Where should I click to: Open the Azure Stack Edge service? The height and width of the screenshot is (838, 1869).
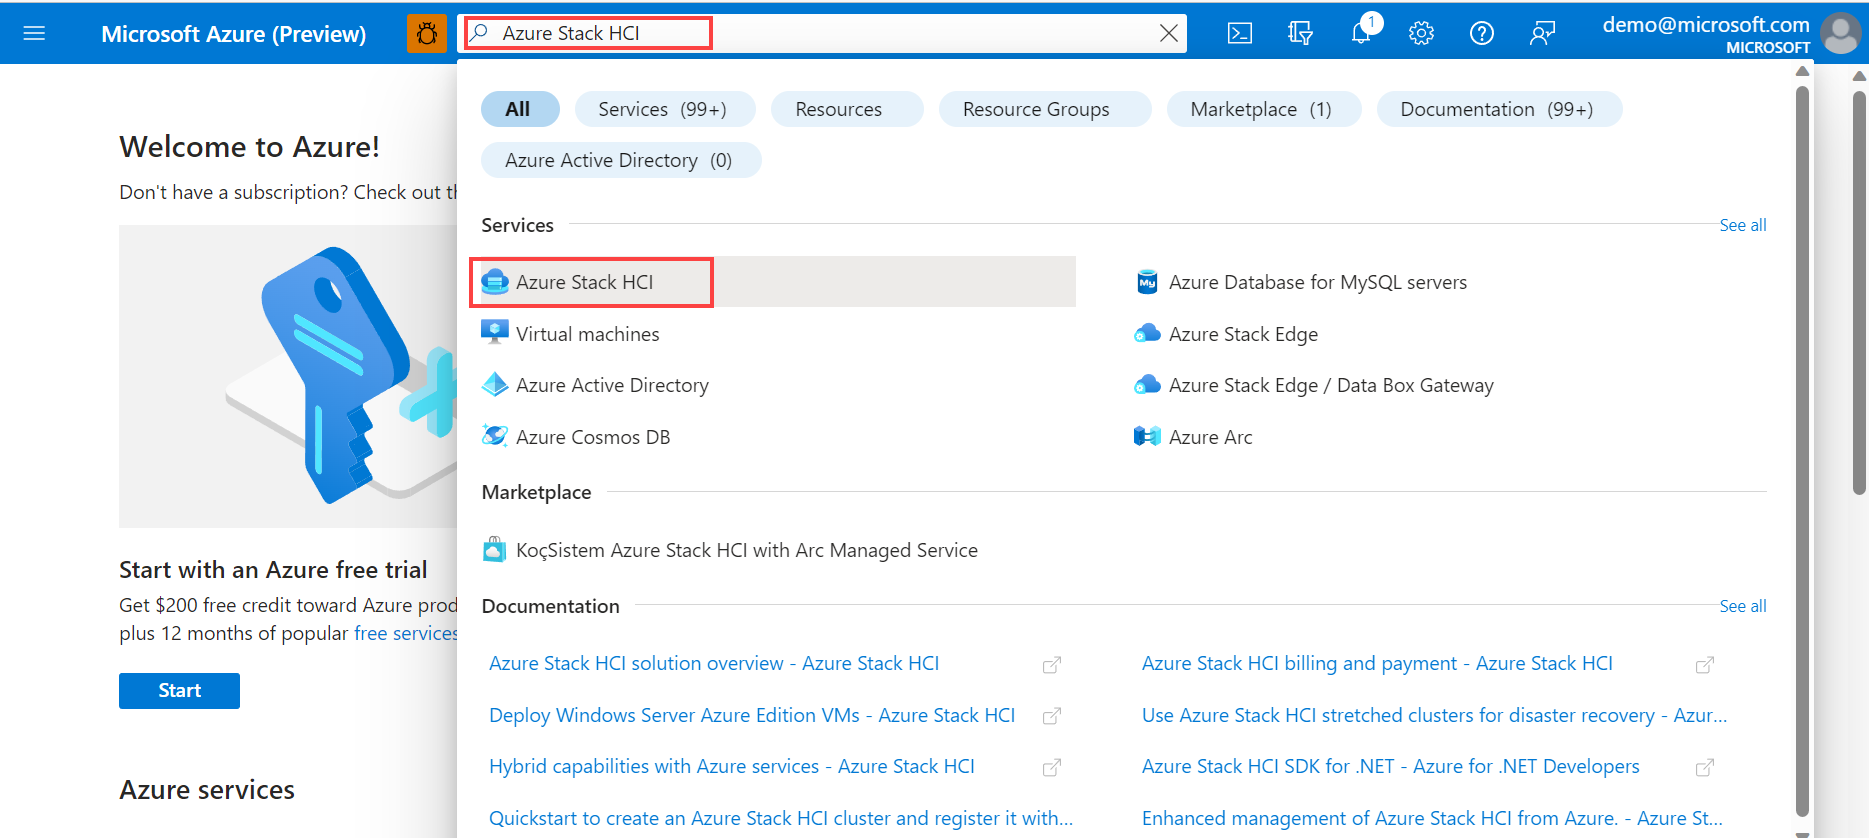tap(1243, 334)
